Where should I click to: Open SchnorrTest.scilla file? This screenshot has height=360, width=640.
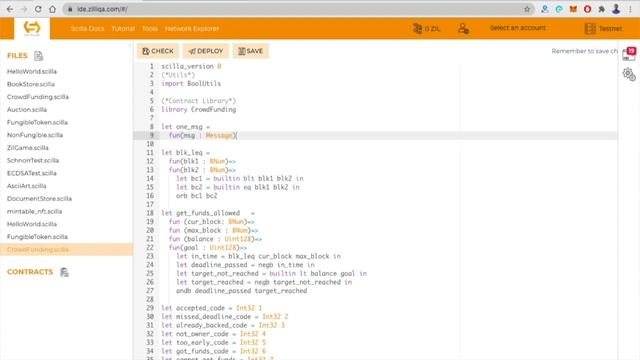pyautogui.click(x=33, y=160)
